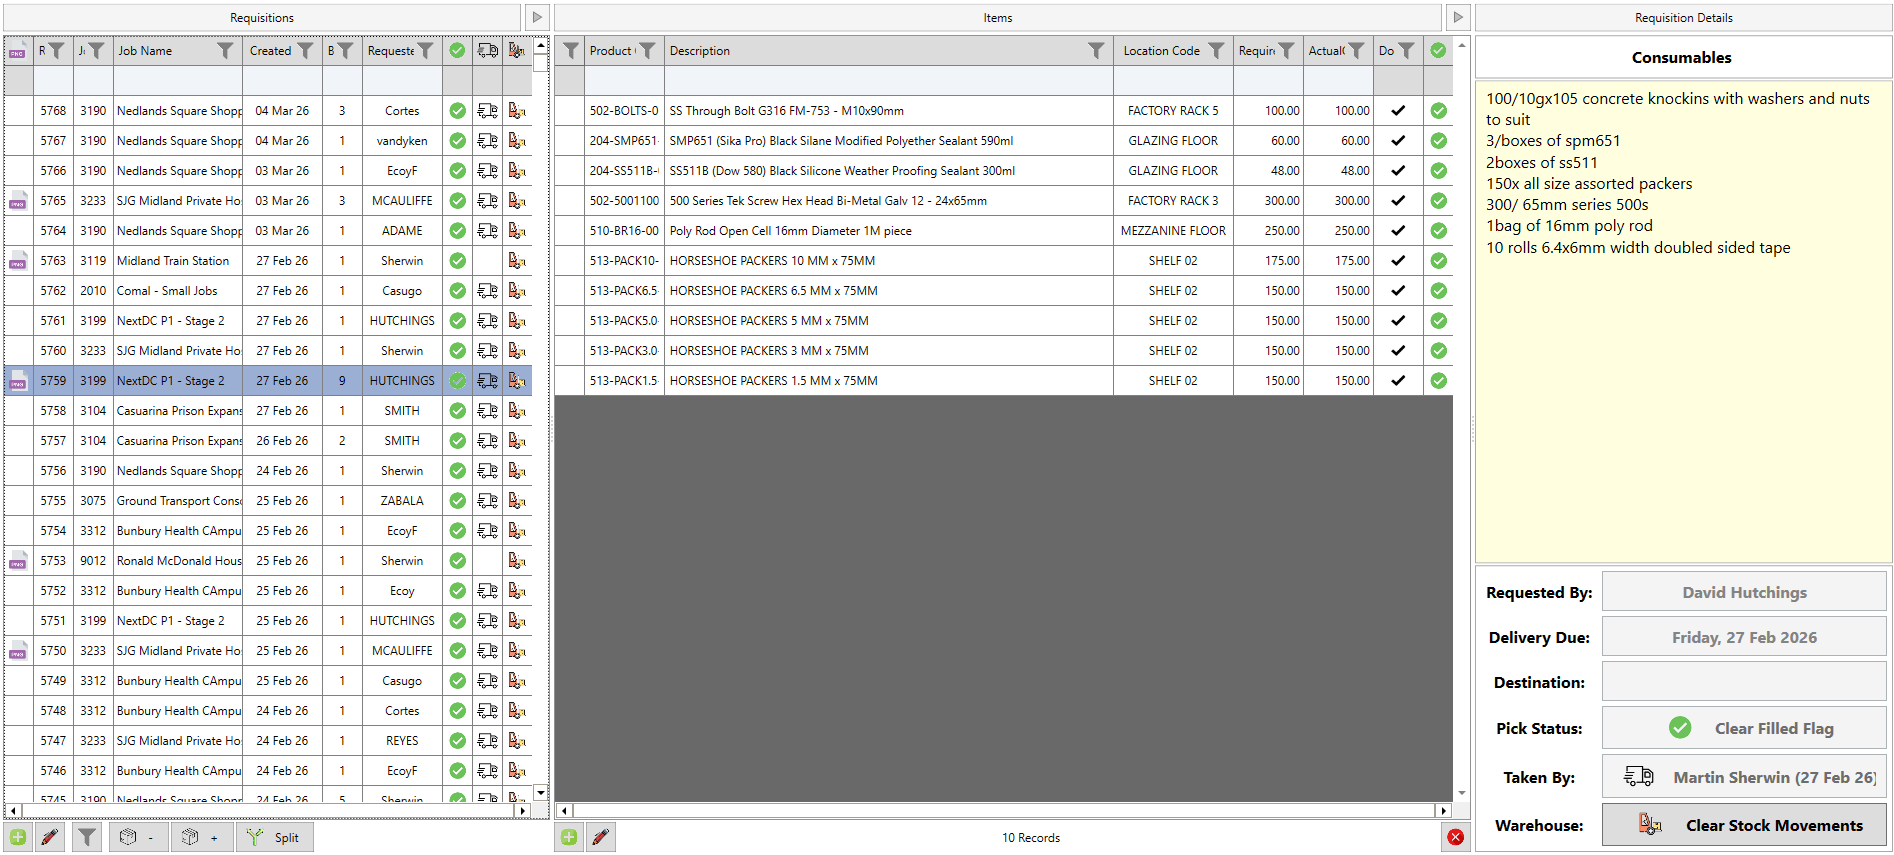
Task: Click the green add requisition button
Action: 18,837
